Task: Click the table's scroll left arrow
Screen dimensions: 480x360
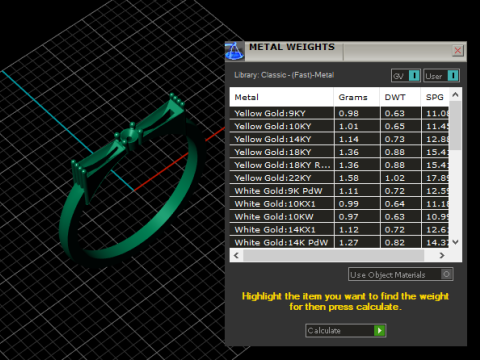Action: [236, 255]
